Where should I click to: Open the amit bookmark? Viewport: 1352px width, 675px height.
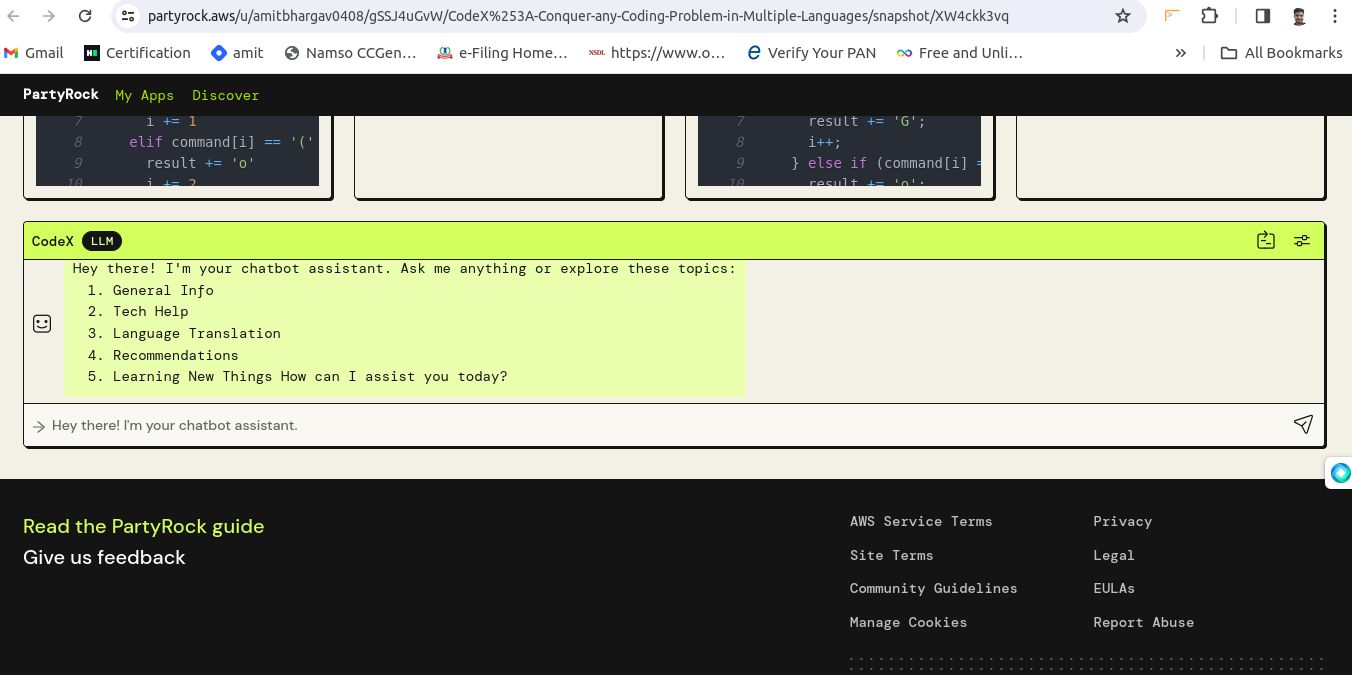pos(237,53)
